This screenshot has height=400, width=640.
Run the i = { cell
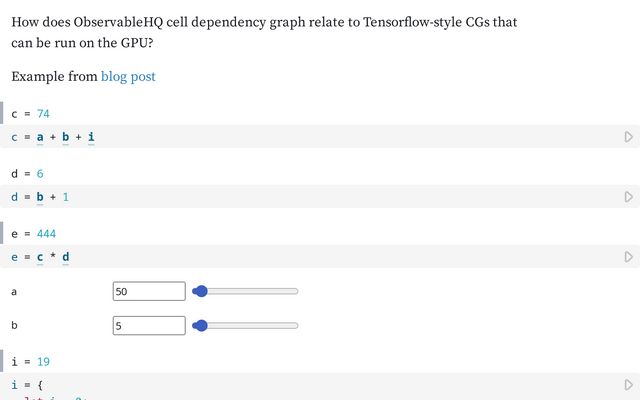(629, 384)
